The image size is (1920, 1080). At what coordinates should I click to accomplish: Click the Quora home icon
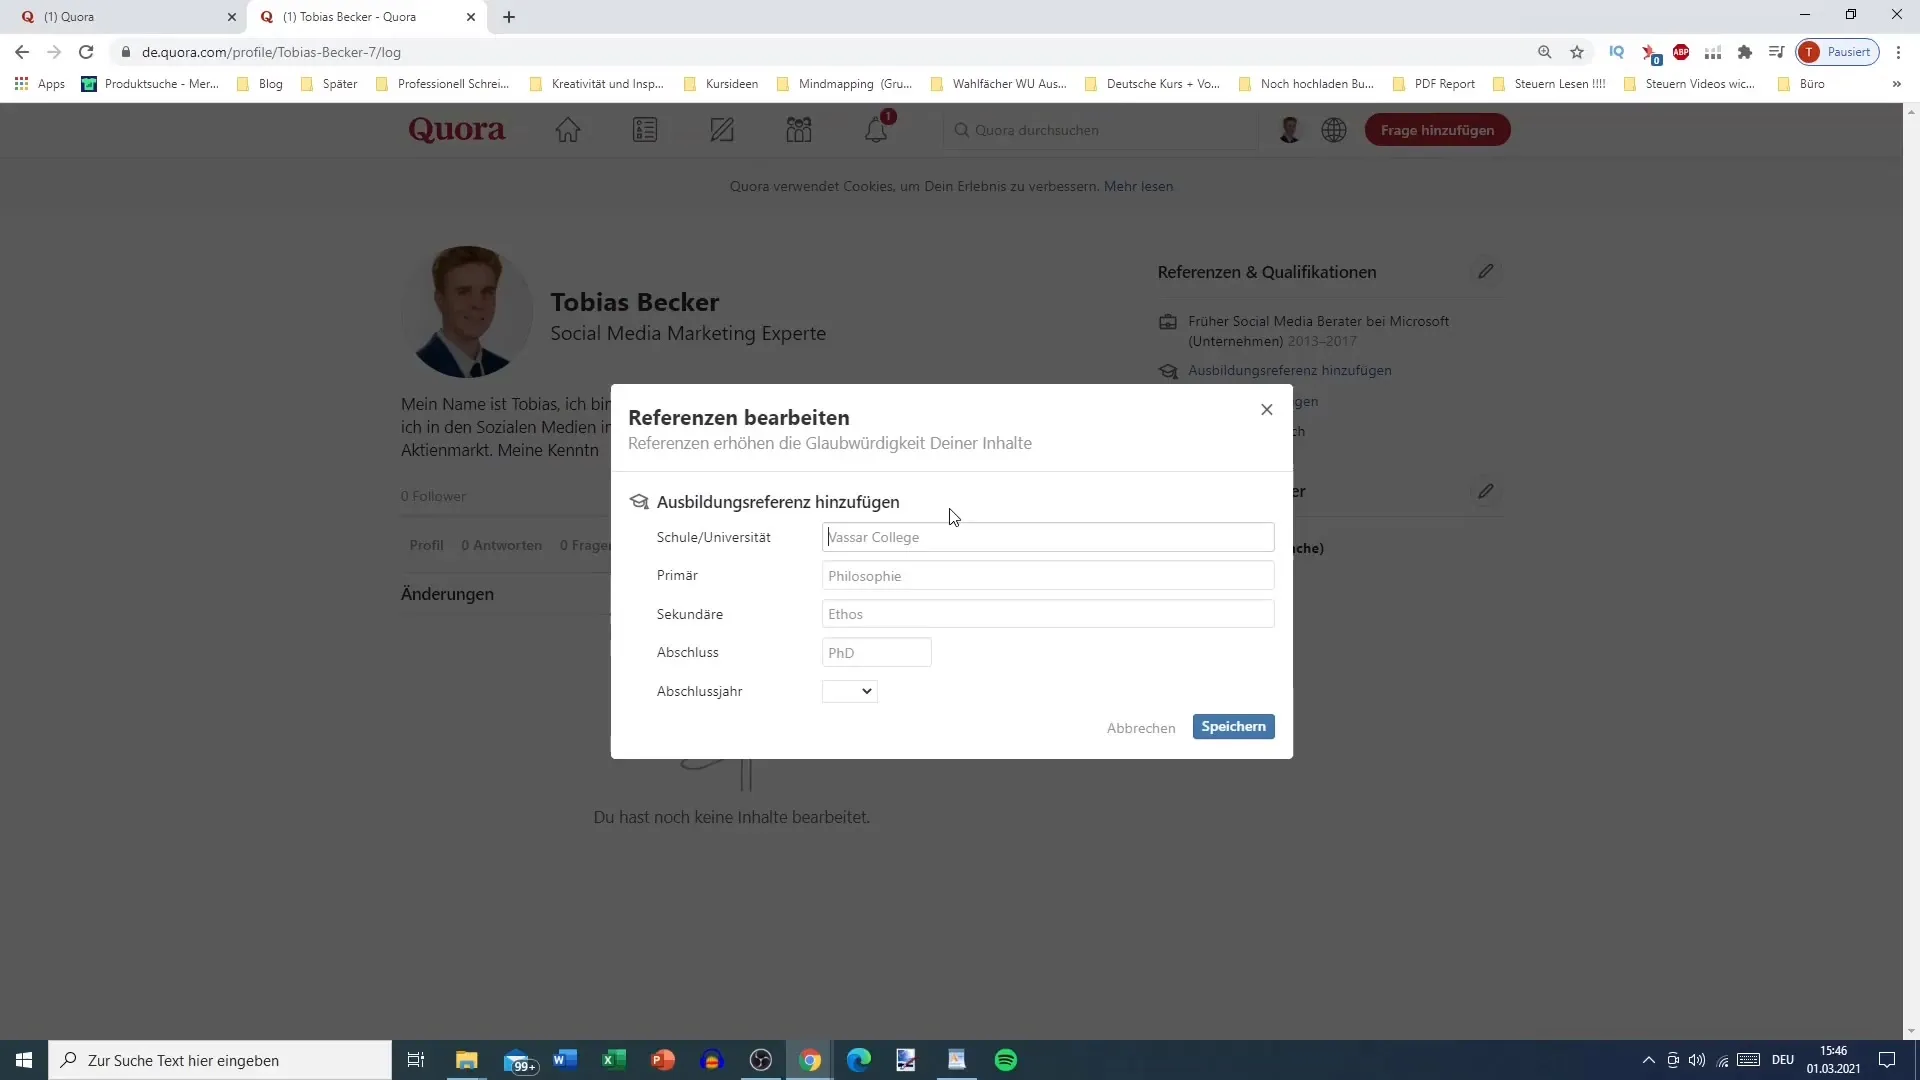567,129
